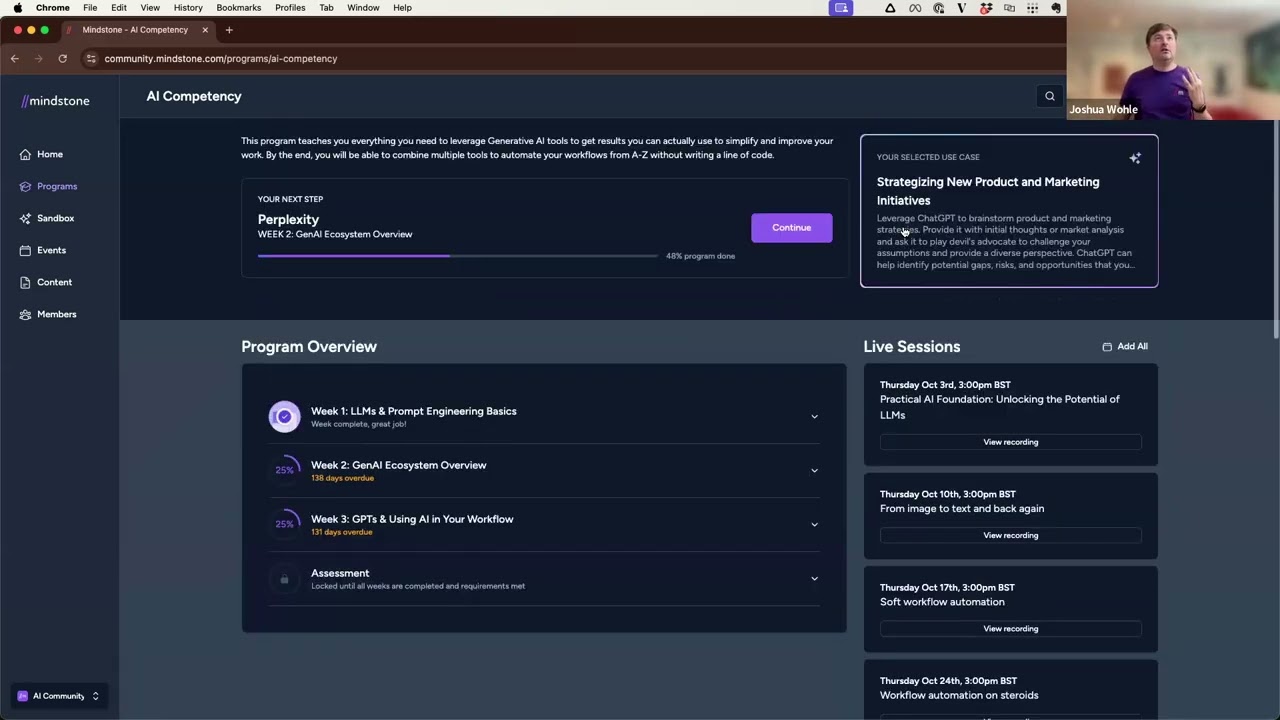Click the Add All sessions button

1125,347
